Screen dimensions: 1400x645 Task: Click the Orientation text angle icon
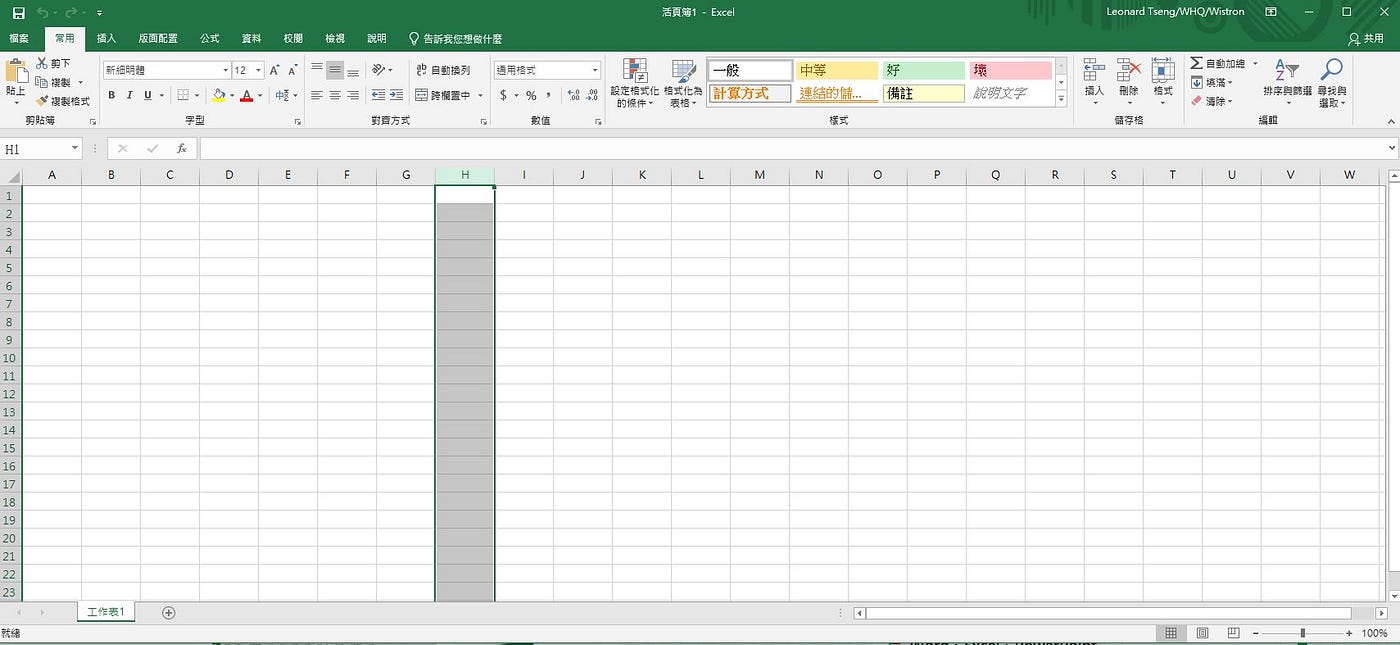coord(378,70)
